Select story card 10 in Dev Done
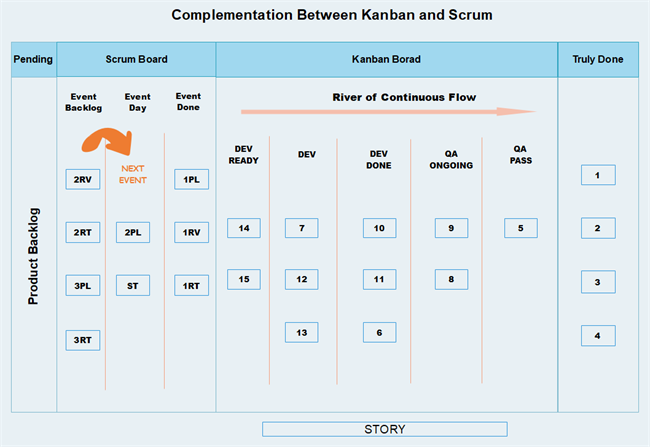The width and height of the screenshot is (650, 447). [380, 228]
